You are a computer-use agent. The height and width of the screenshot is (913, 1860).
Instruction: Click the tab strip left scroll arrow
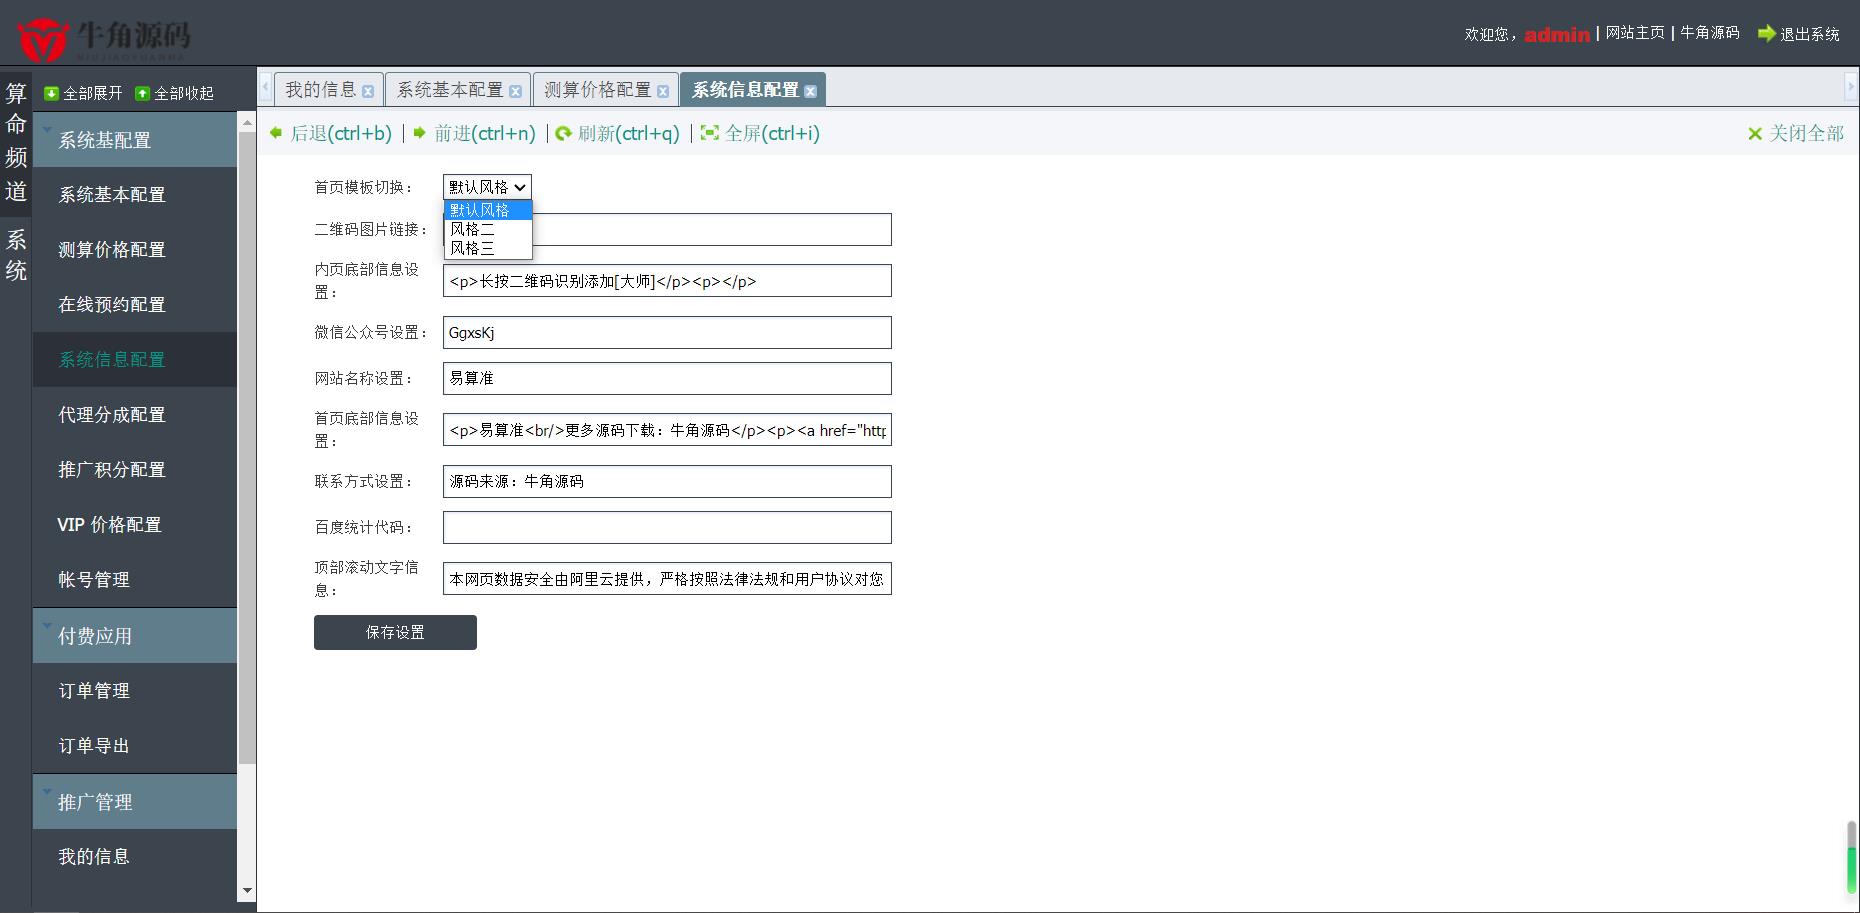265,87
